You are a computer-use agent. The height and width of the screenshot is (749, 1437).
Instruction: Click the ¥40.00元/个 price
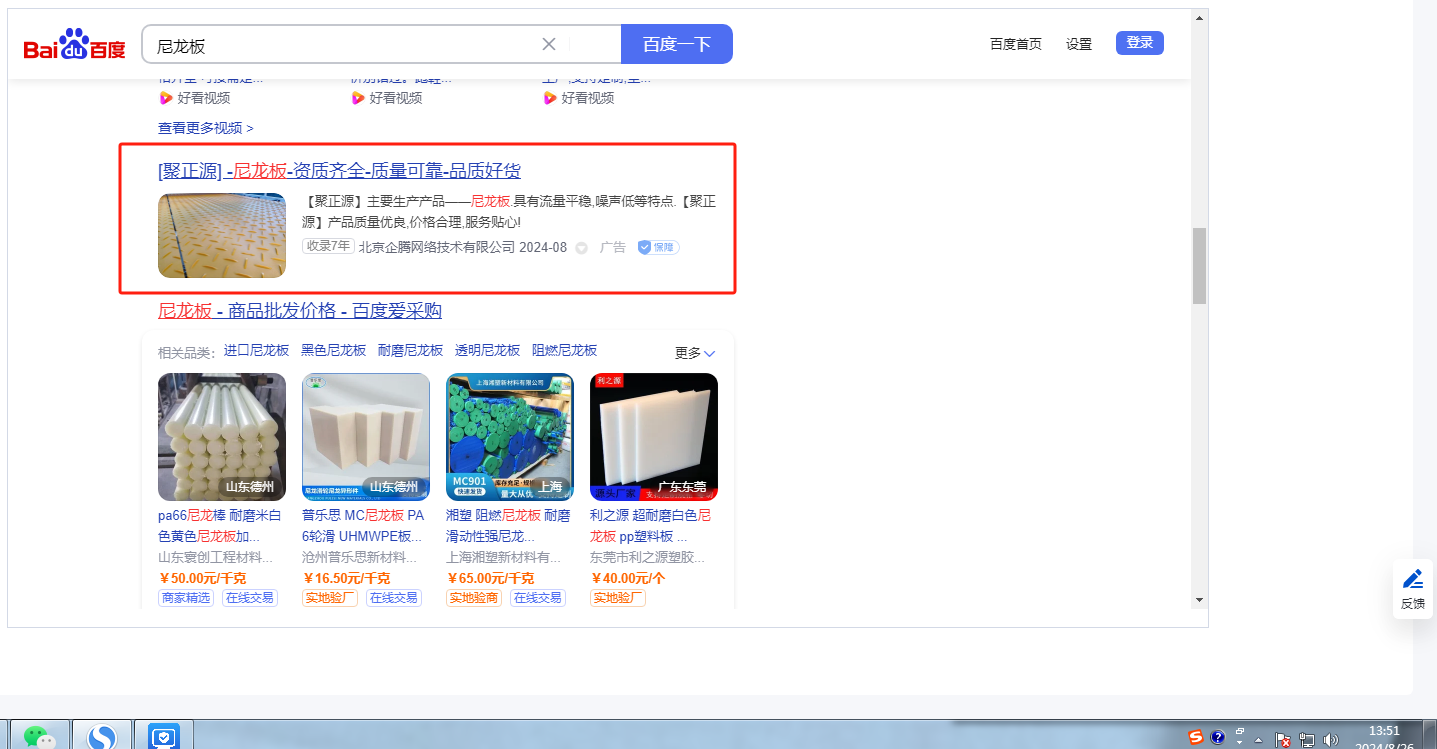click(x=628, y=578)
